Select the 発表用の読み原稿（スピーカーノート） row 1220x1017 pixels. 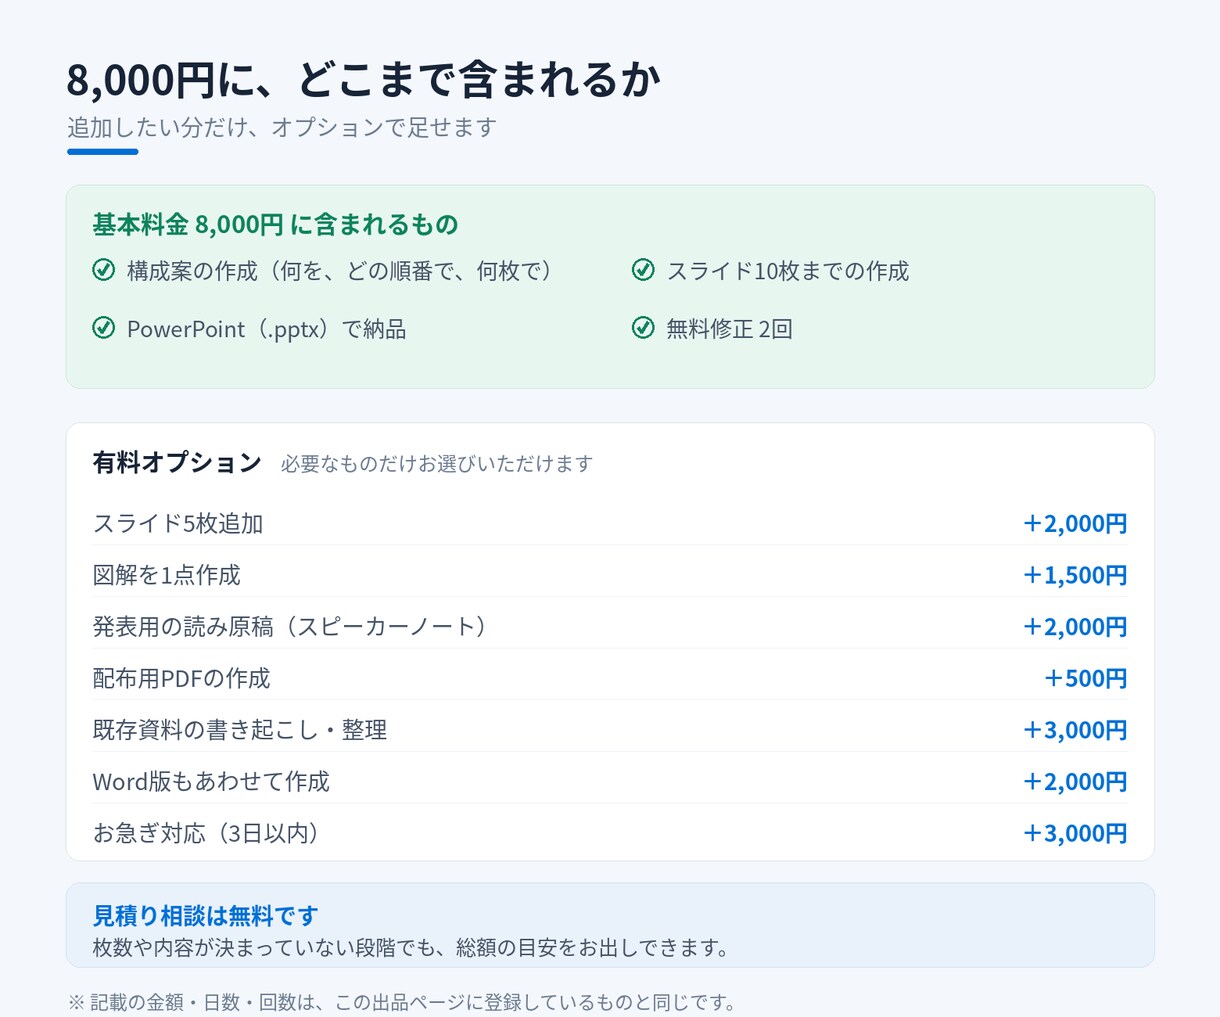pyautogui.click(x=610, y=626)
